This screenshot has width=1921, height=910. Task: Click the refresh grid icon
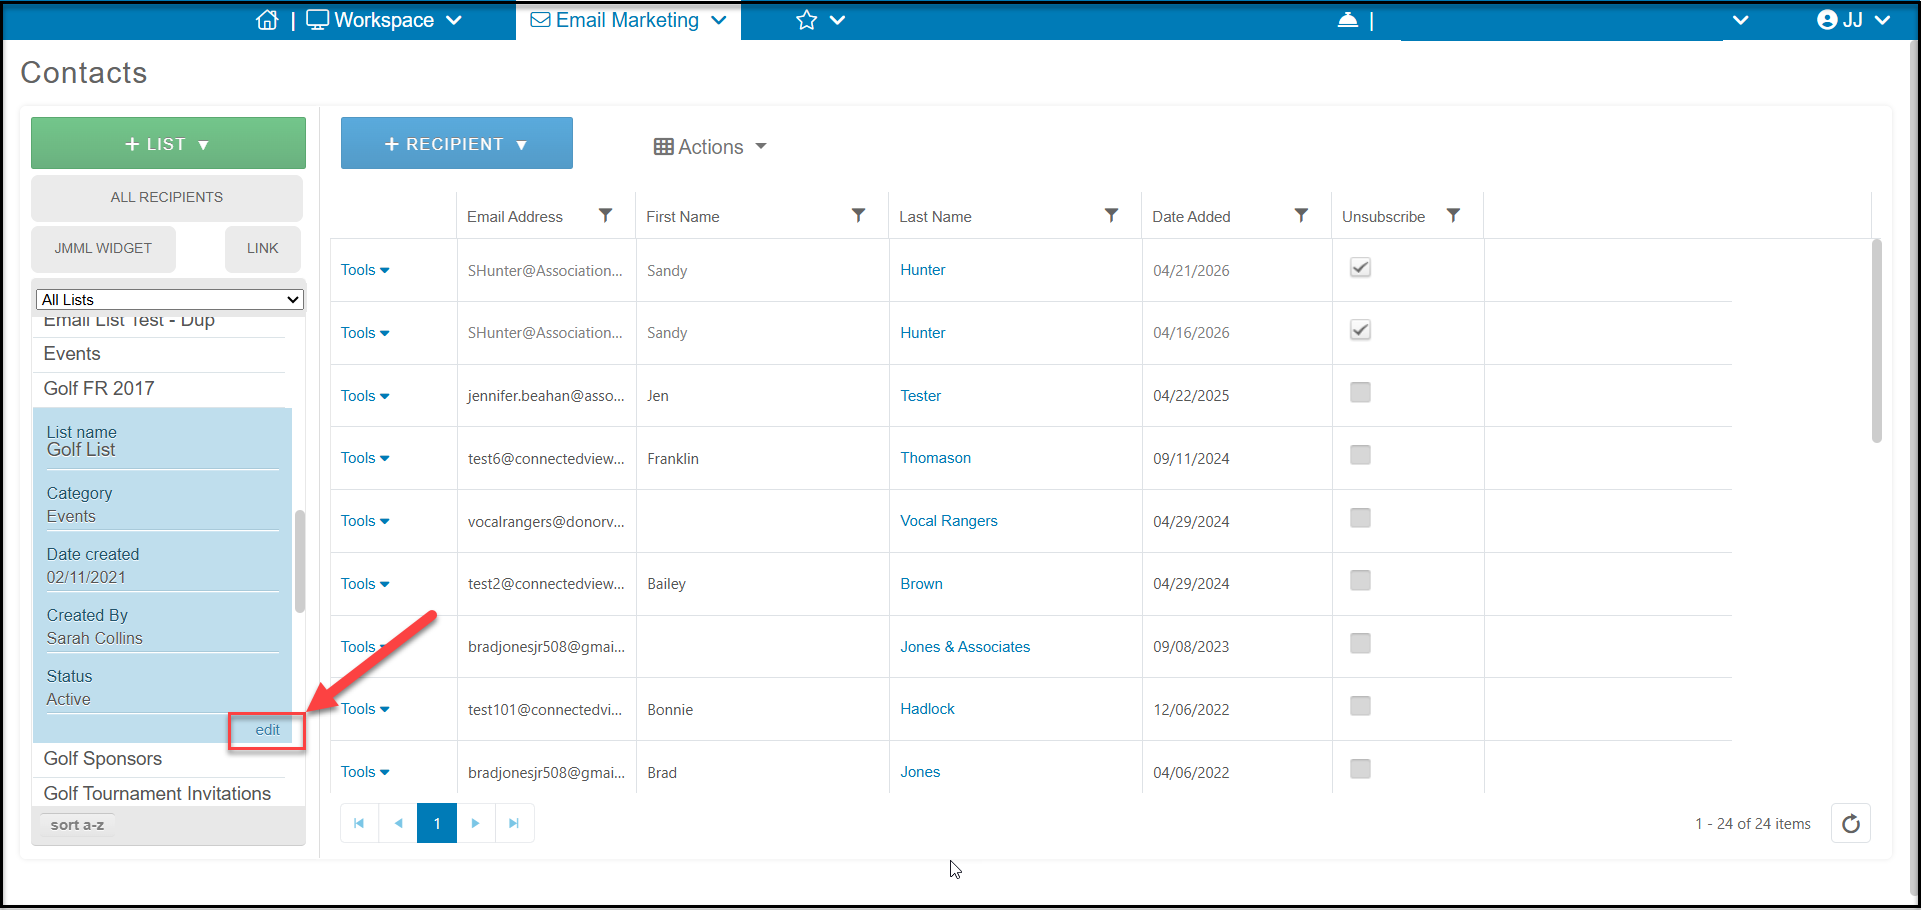pyautogui.click(x=1851, y=823)
